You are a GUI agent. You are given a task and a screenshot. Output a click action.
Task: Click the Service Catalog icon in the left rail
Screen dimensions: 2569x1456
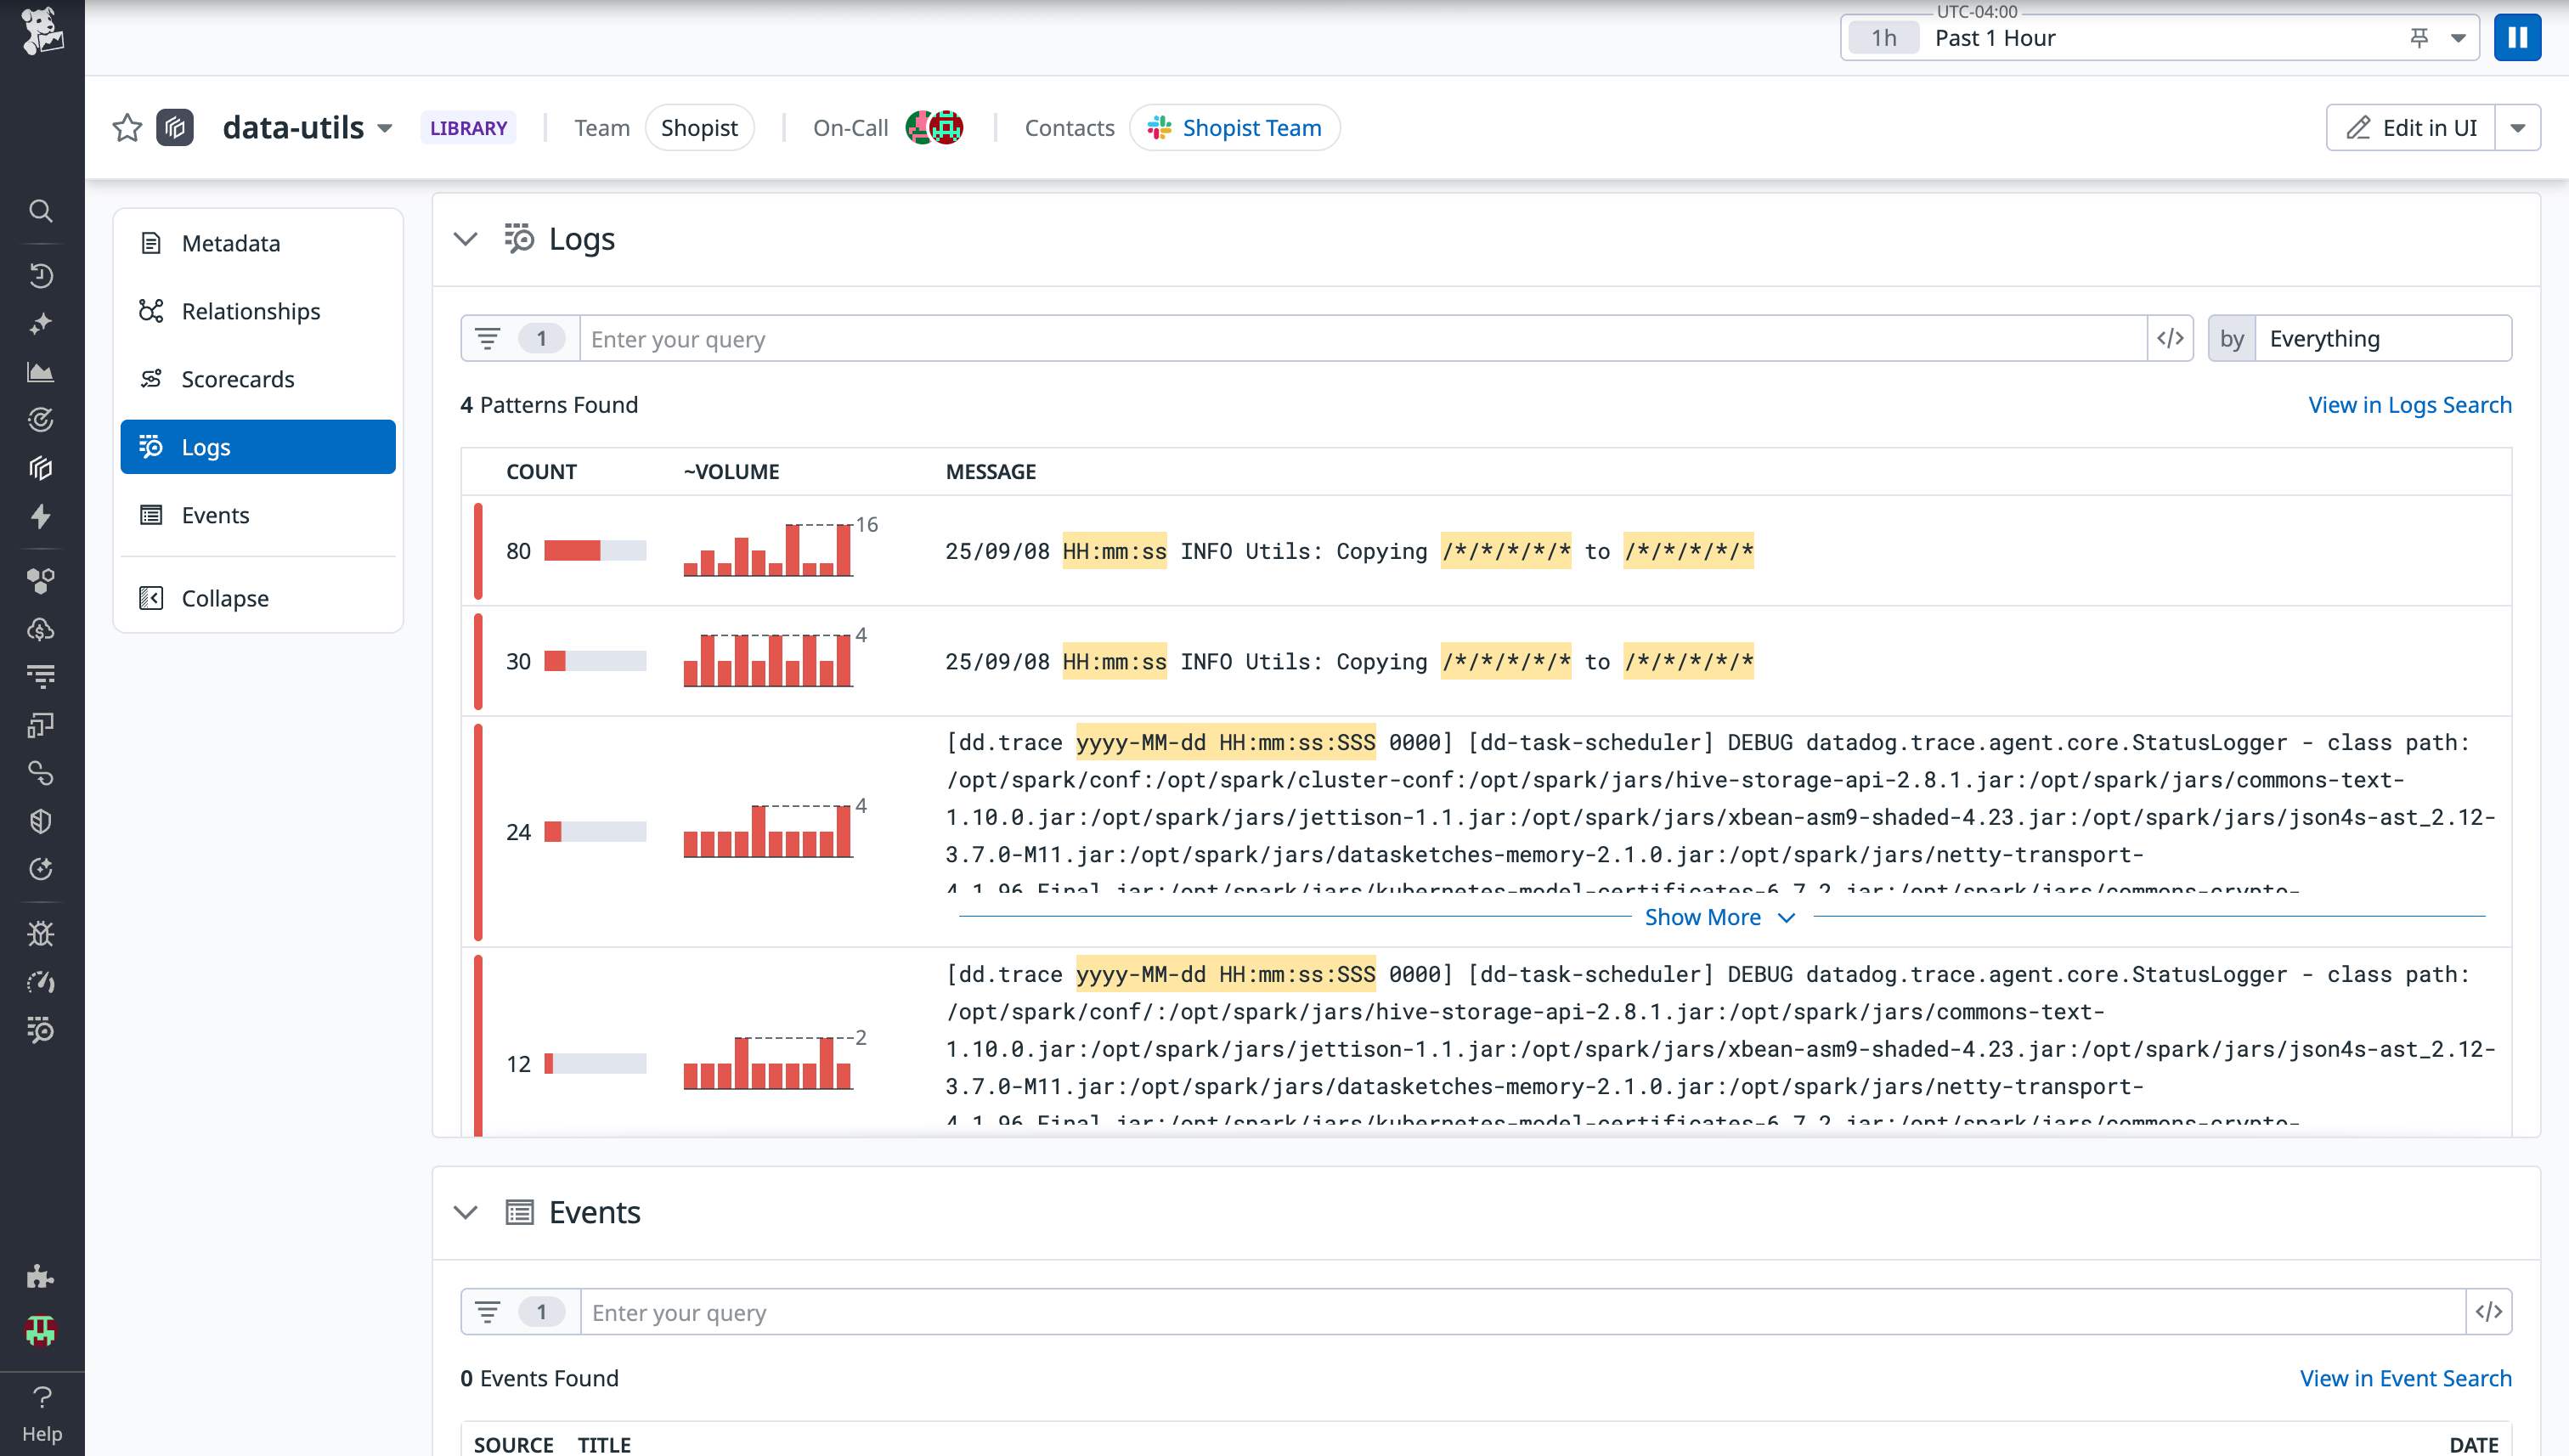40,467
